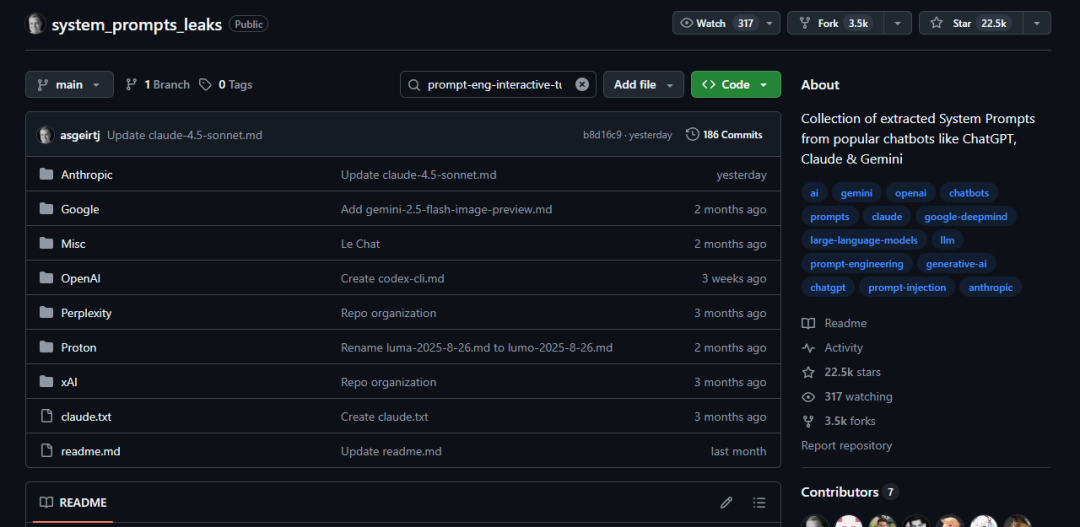Image resolution: width=1080 pixels, height=527 pixels.
Task: Open the Star lists dropdown arrow
Action: coord(1037,23)
